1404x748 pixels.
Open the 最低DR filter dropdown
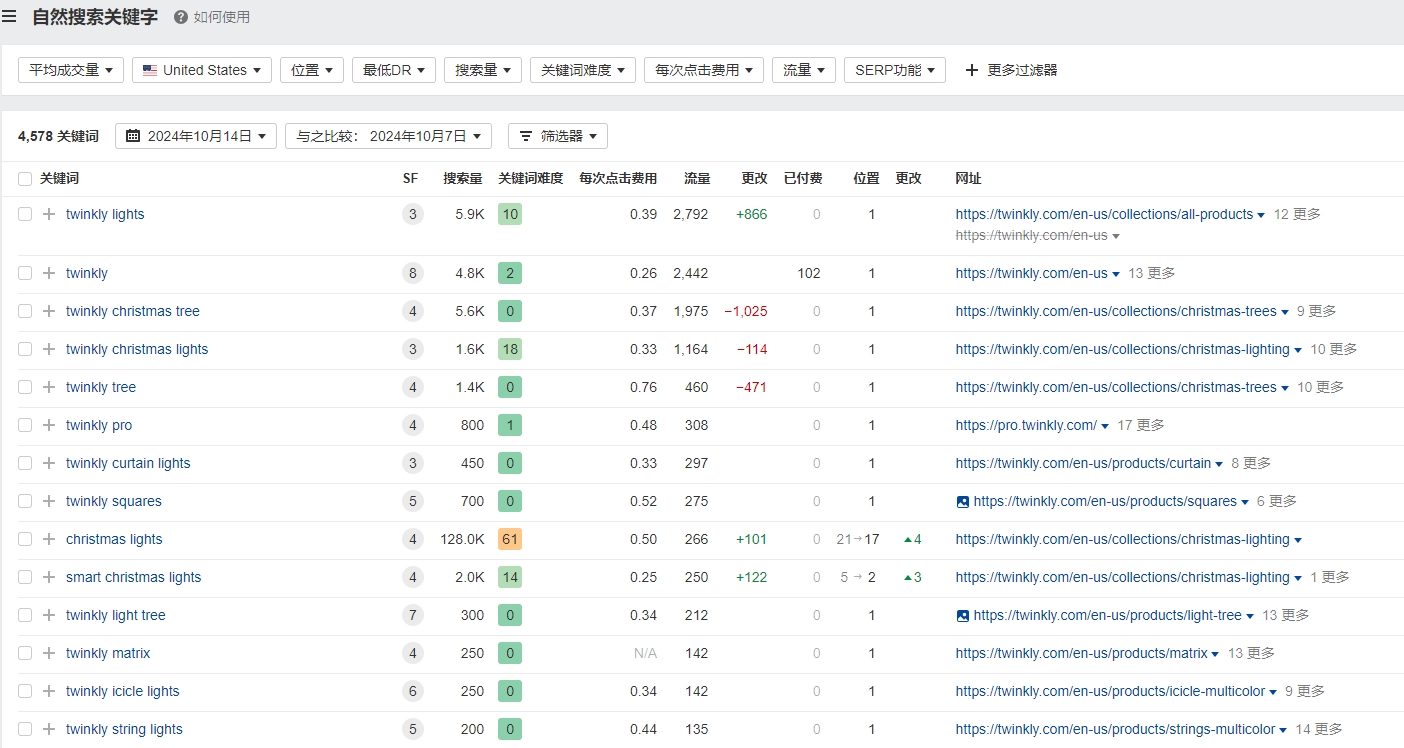[x=394, y=70]
